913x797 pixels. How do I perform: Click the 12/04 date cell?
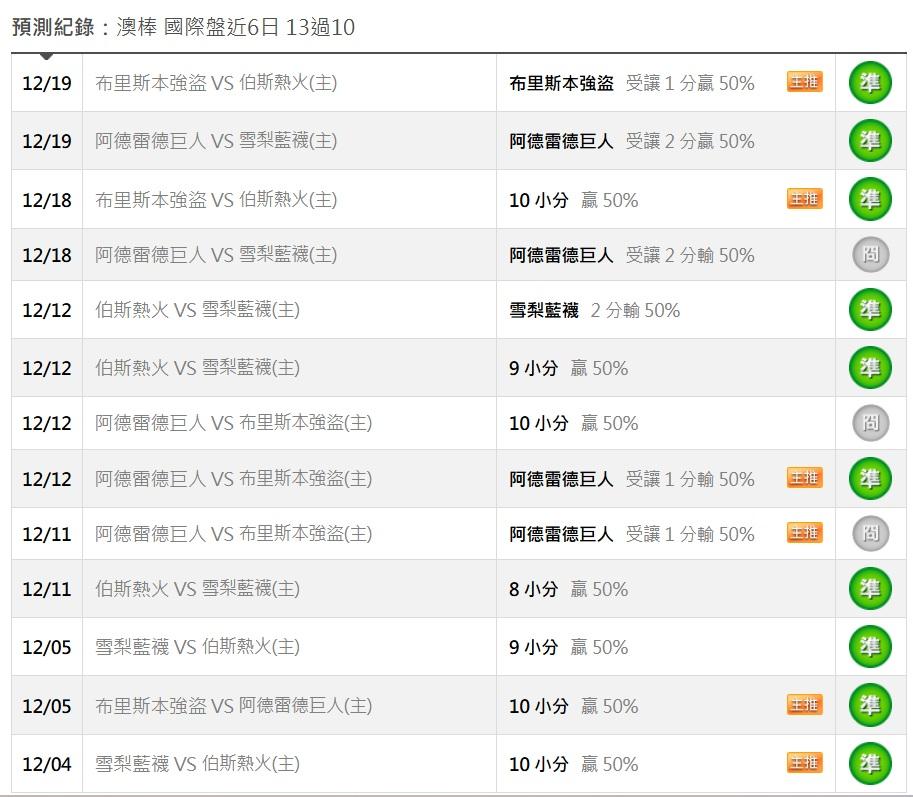pos(47,765)
